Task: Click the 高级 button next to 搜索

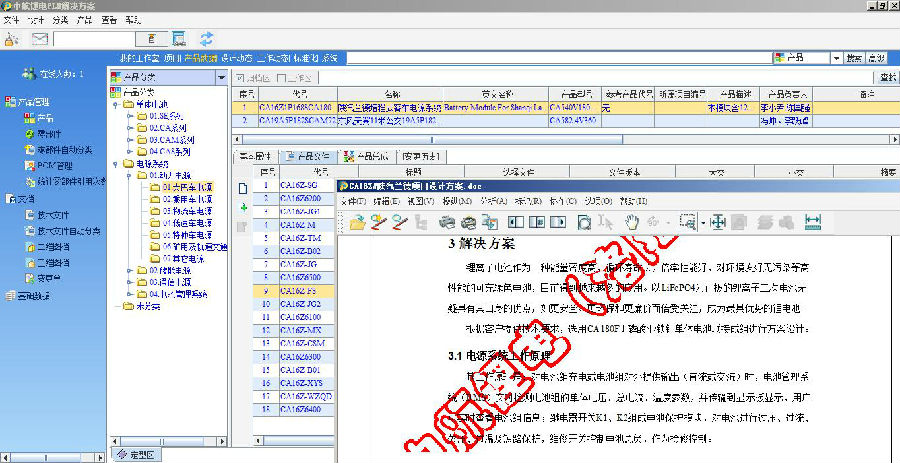Action: pyautogui.click(x=876, y=58)
